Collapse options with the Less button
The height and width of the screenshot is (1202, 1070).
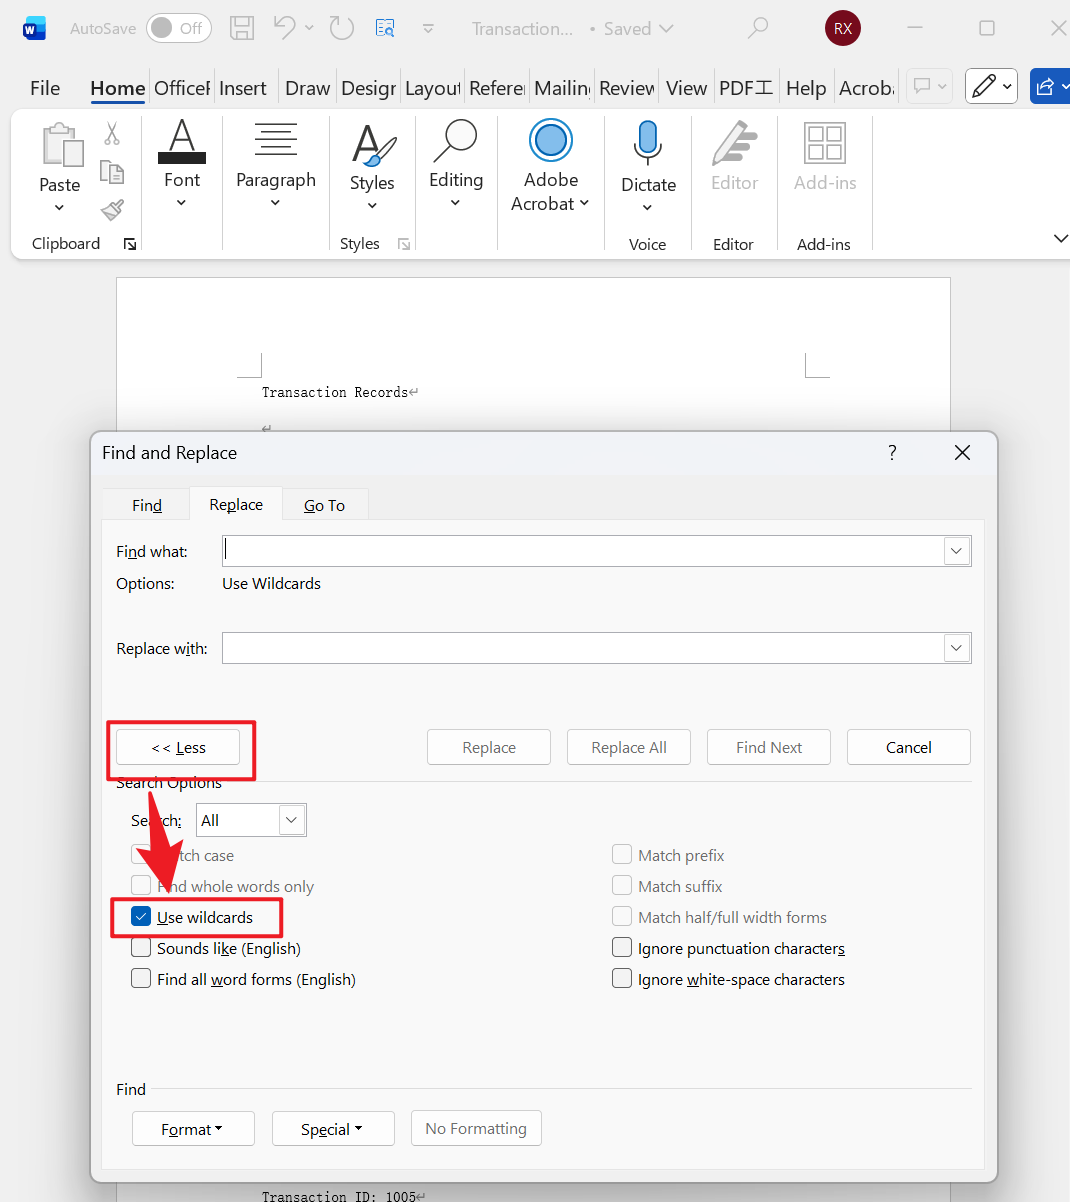tap(178, 747)
